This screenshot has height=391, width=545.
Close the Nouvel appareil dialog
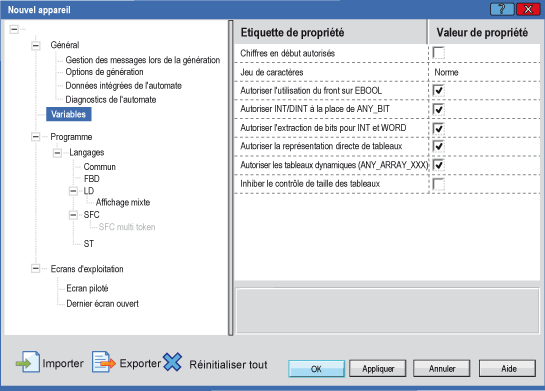[528, 9]
